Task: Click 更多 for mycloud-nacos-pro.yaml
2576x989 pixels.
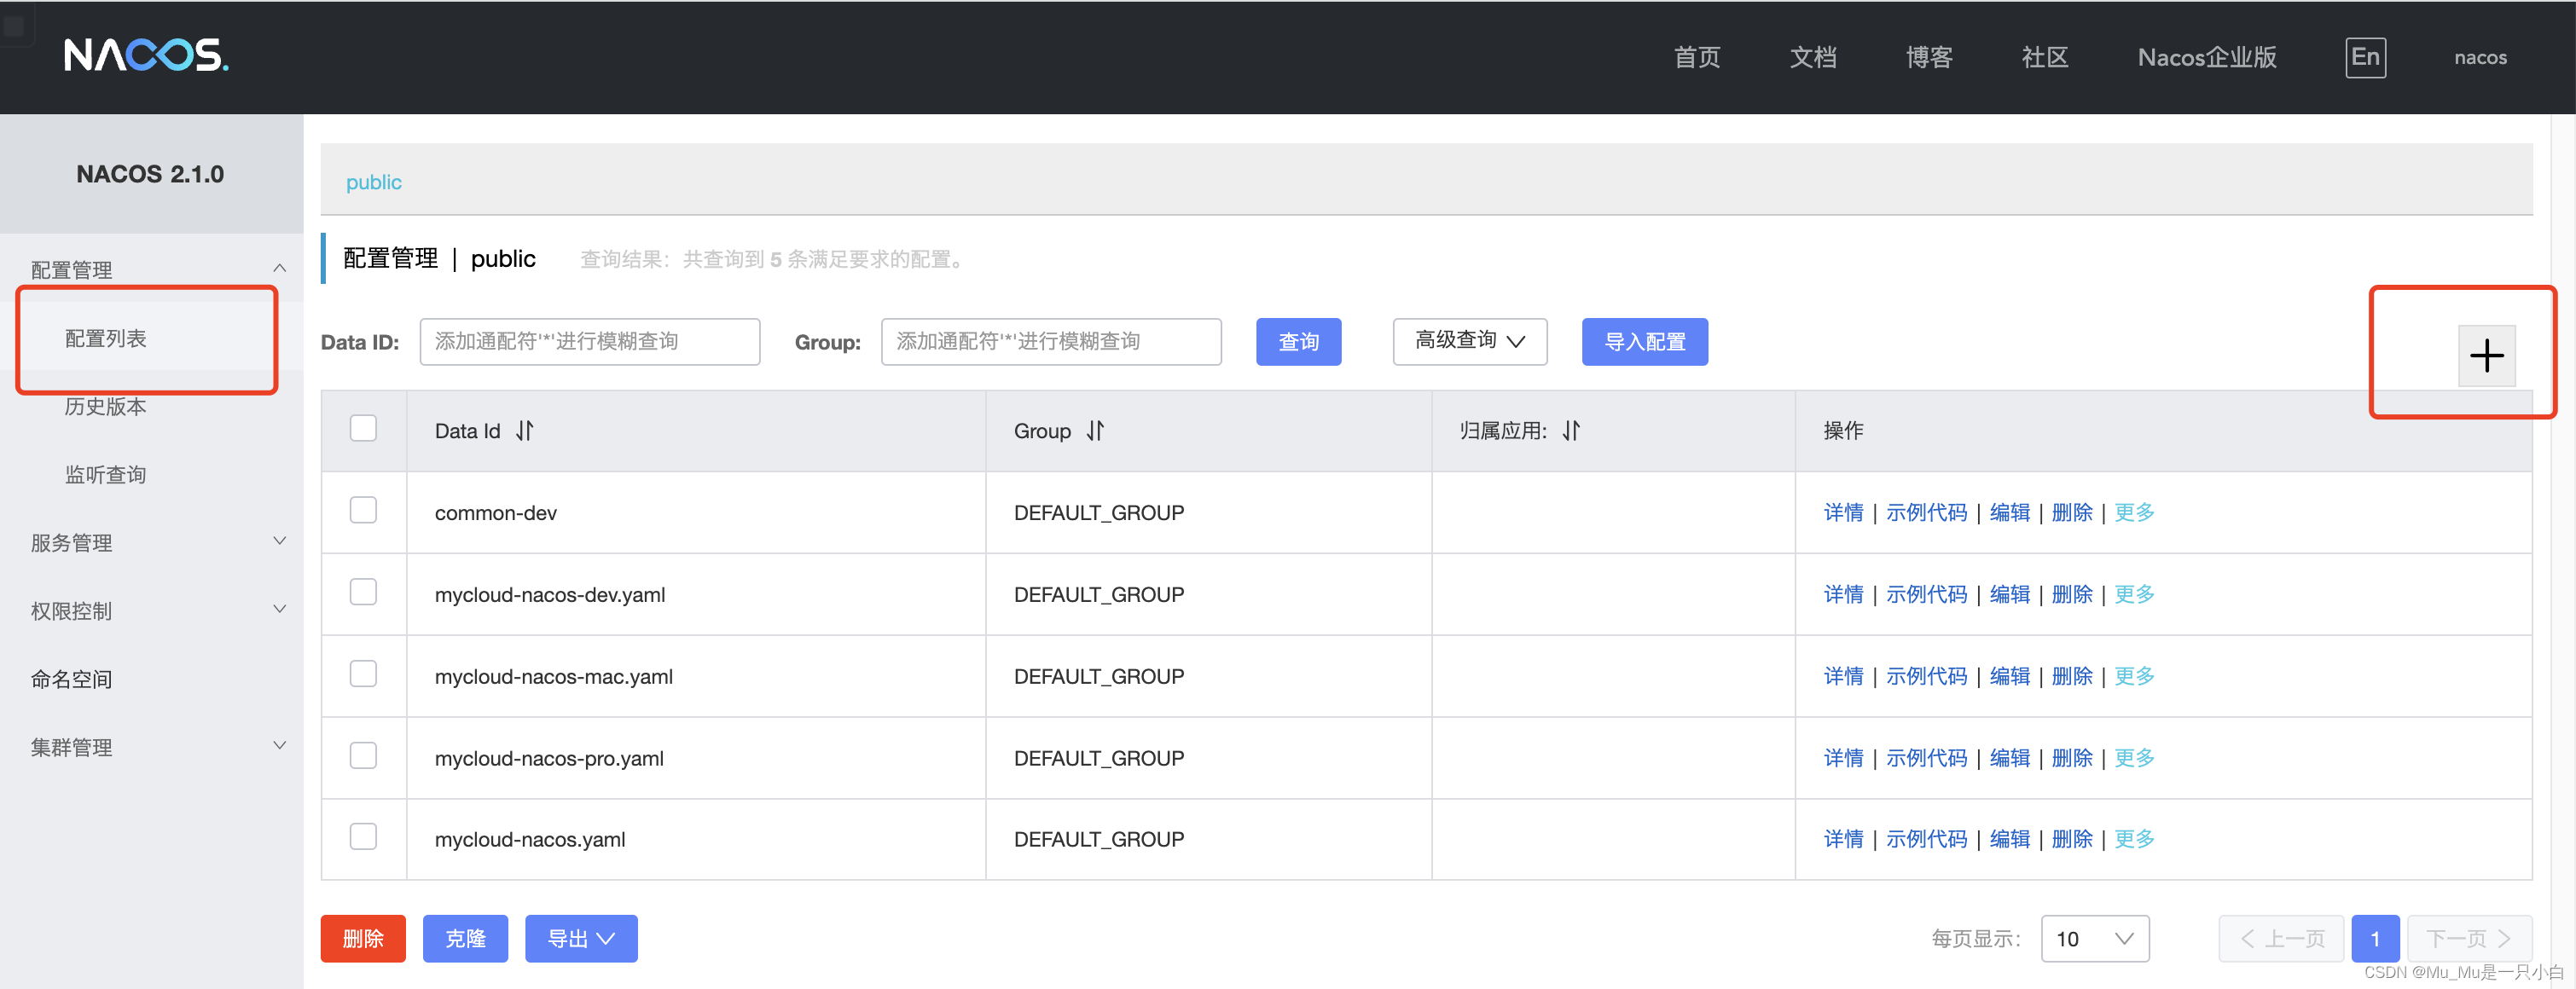Action: point(2134,759)
